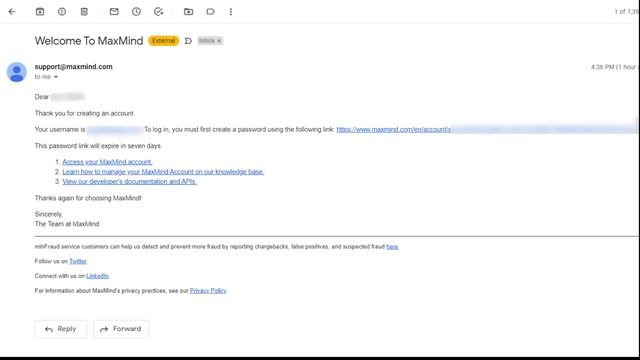Screen dimensions: 640x360
Task: Click the importance marker next to External
Action: coord(188,41)
